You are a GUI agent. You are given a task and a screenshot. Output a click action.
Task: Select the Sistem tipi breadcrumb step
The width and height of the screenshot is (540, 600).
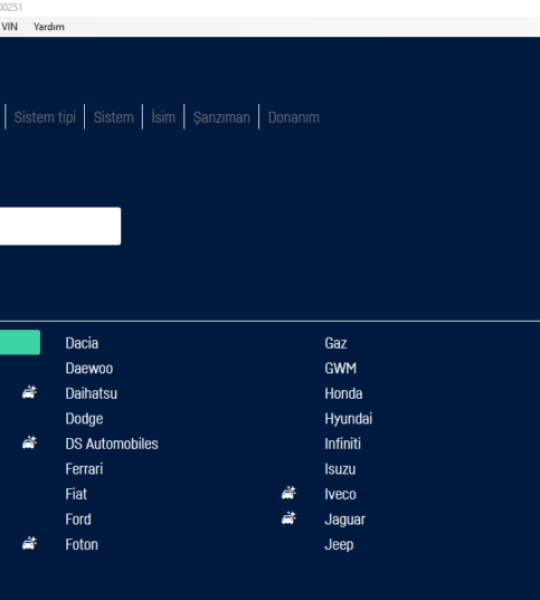point(45,117)
